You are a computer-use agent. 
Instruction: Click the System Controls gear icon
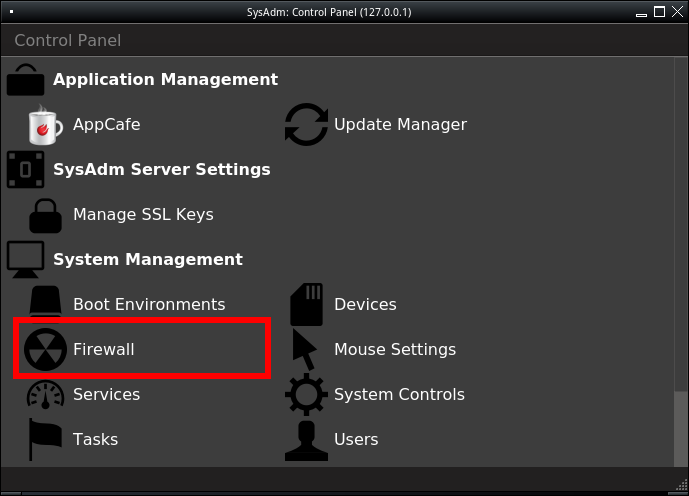pos(306,395)
